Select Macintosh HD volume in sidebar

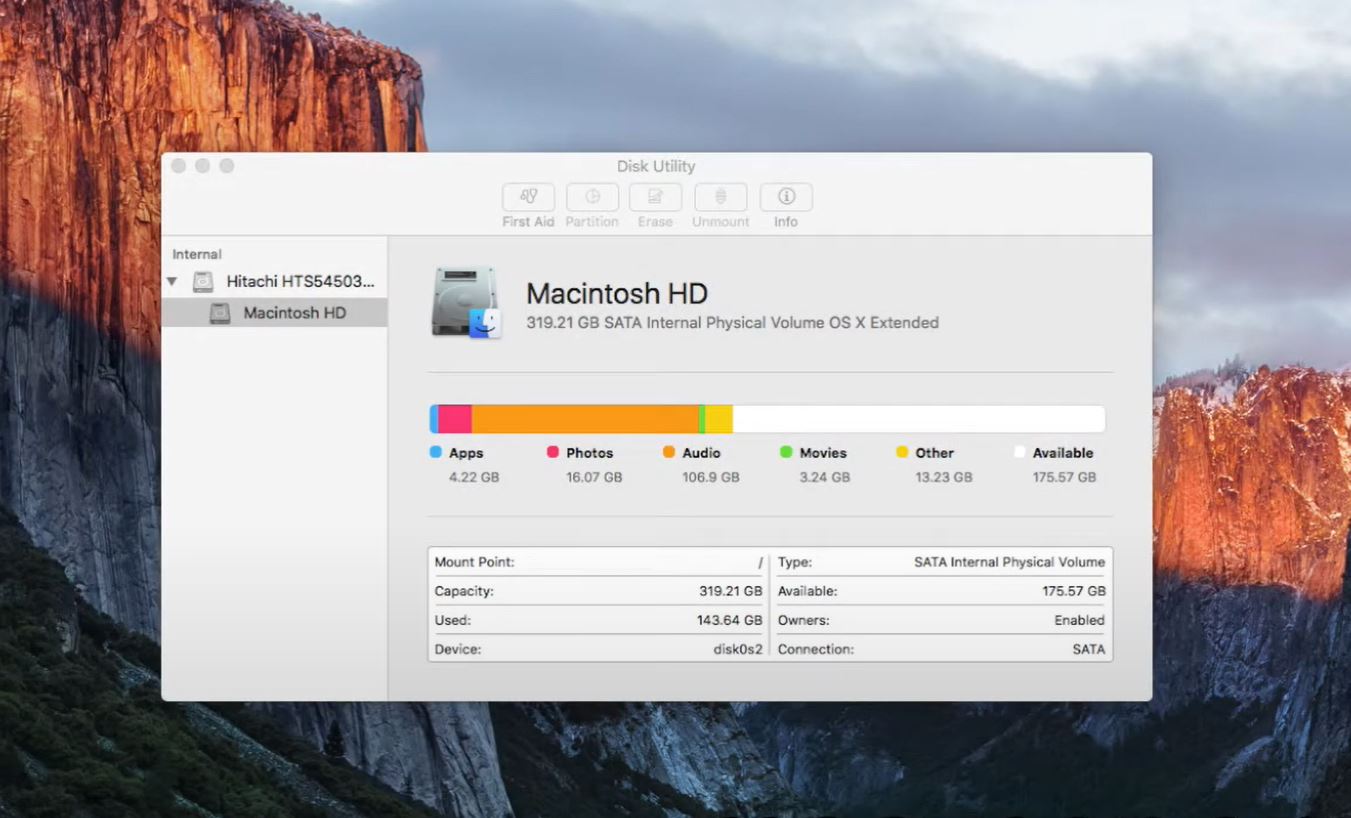[274, 313]
